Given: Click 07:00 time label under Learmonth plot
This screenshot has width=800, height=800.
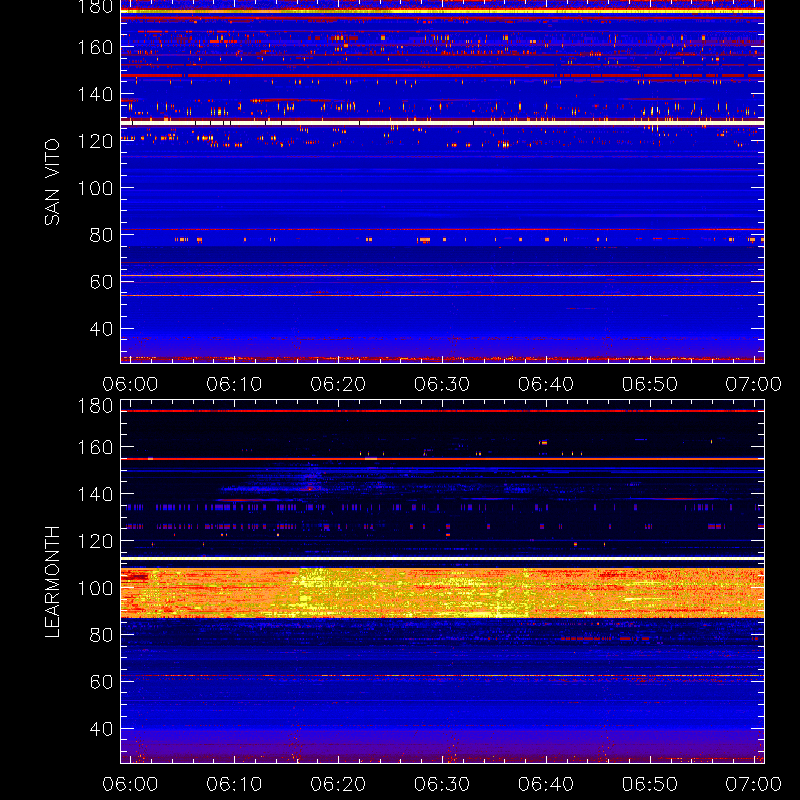Looking at the screenshot, I should [x=754, y=784].
